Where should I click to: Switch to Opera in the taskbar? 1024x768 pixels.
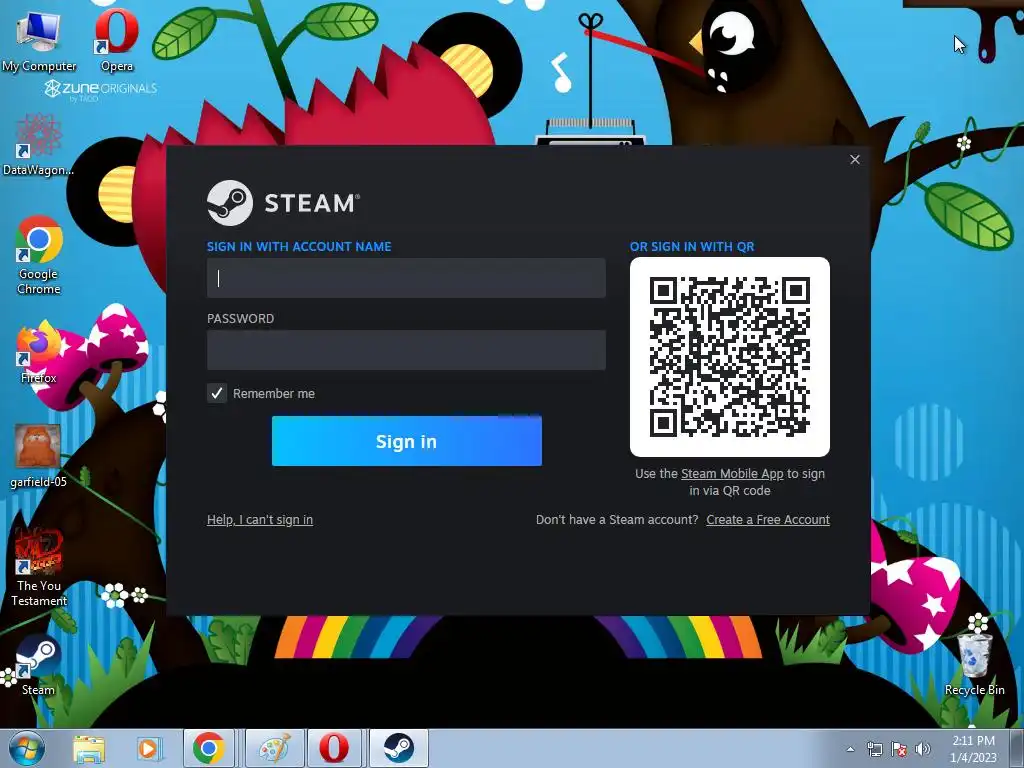334,748
